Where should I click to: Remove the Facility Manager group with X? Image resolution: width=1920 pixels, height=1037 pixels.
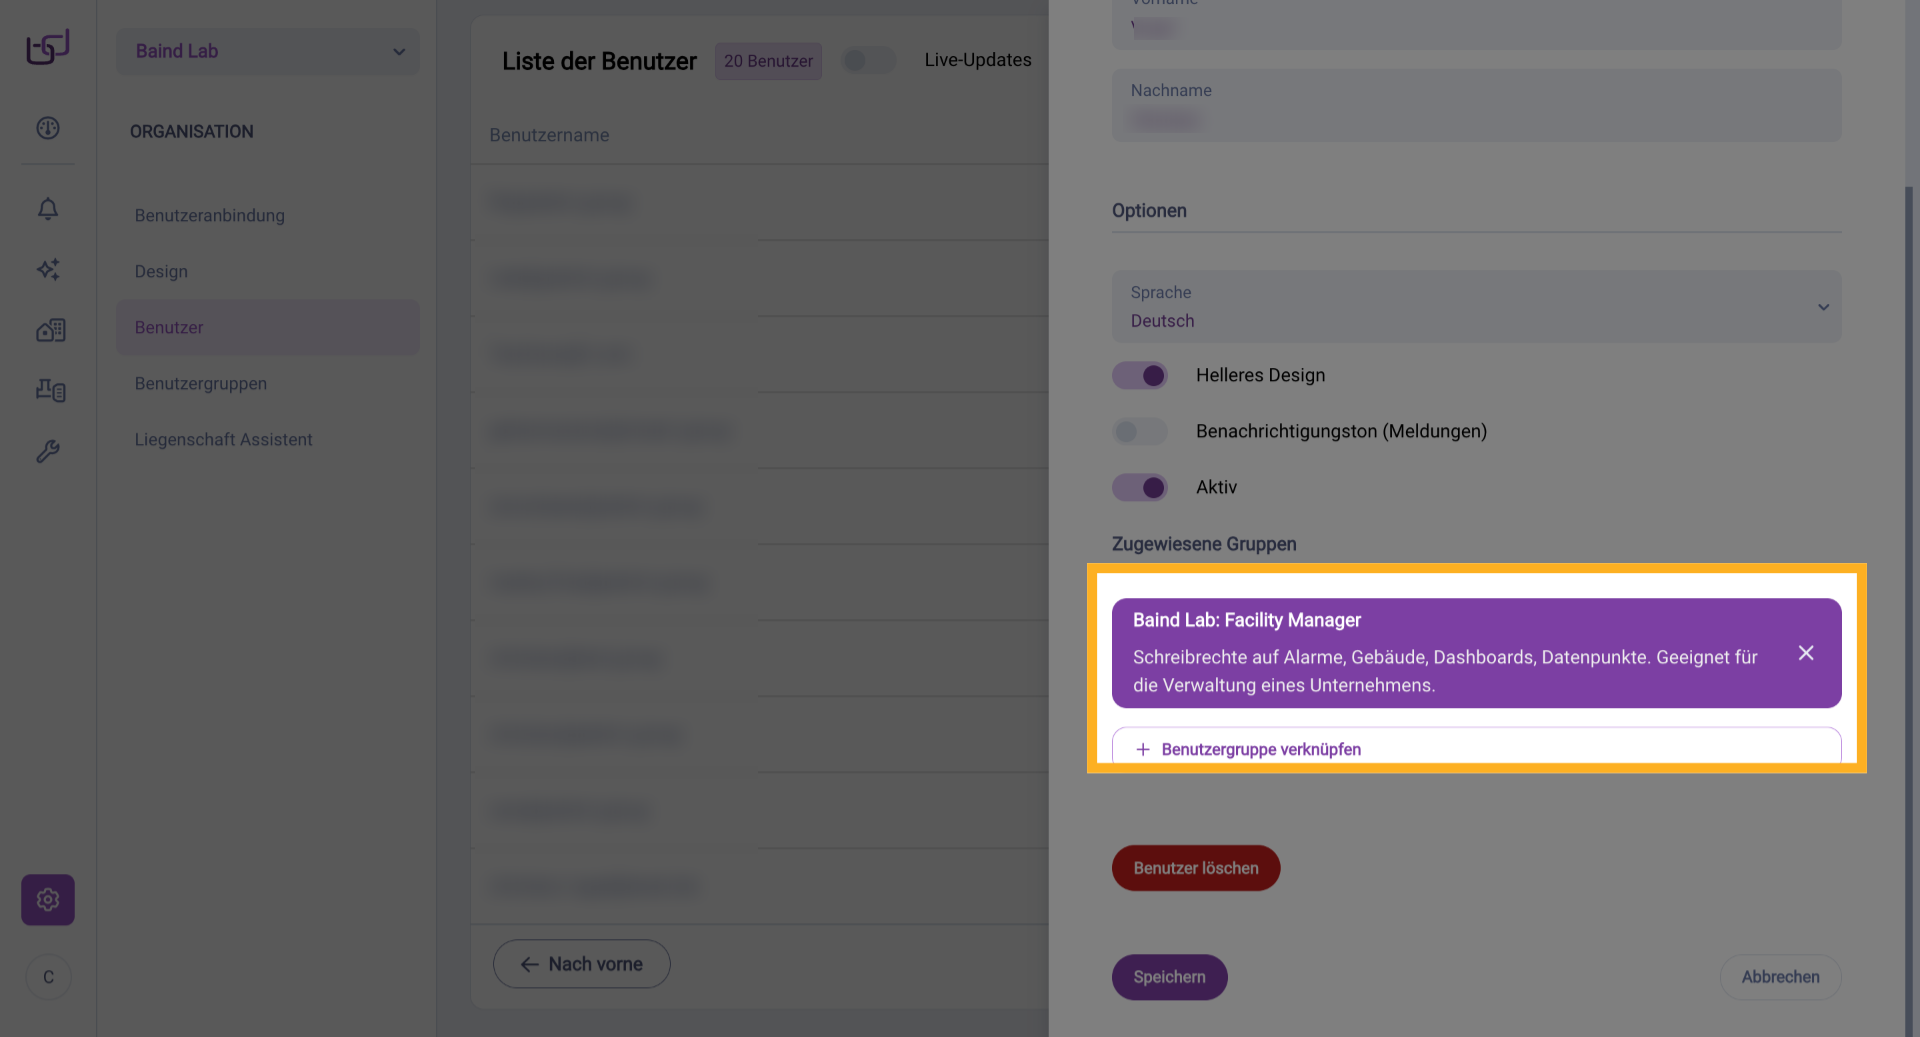[x=1806, y=653]
